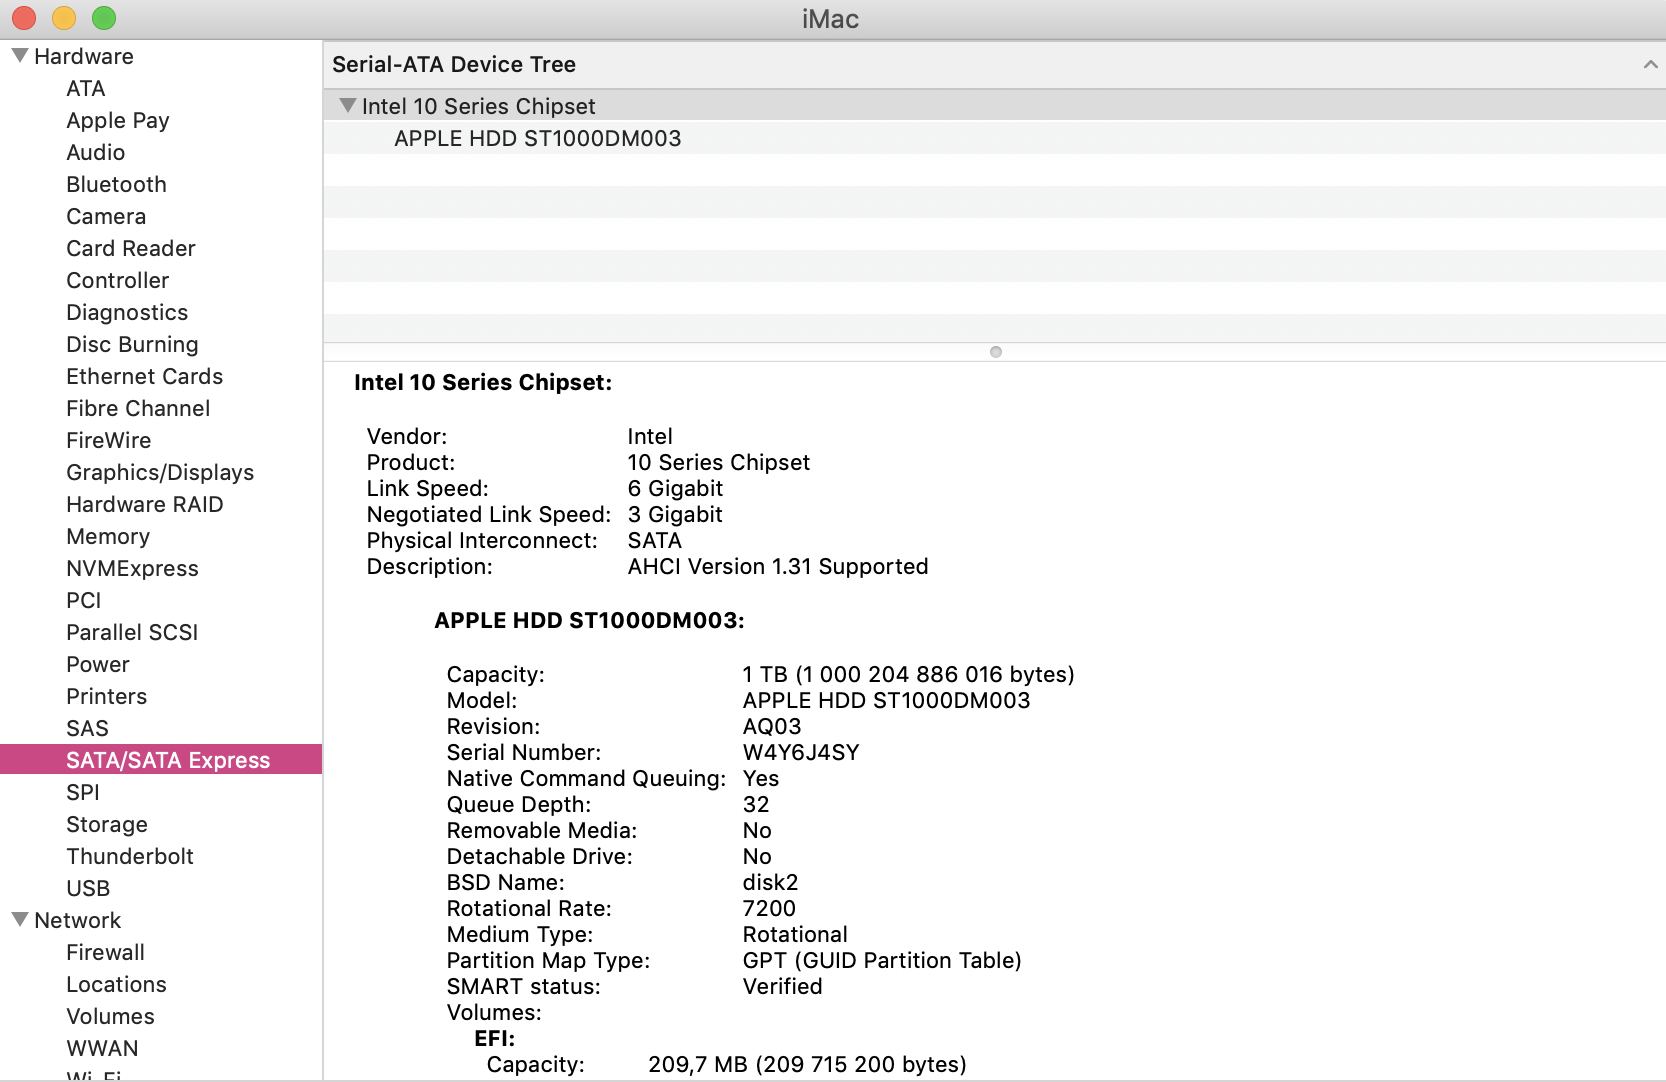Select Fibre Channel in the sidebar
The image size is (1666, 1082).
tap(138, 408)
